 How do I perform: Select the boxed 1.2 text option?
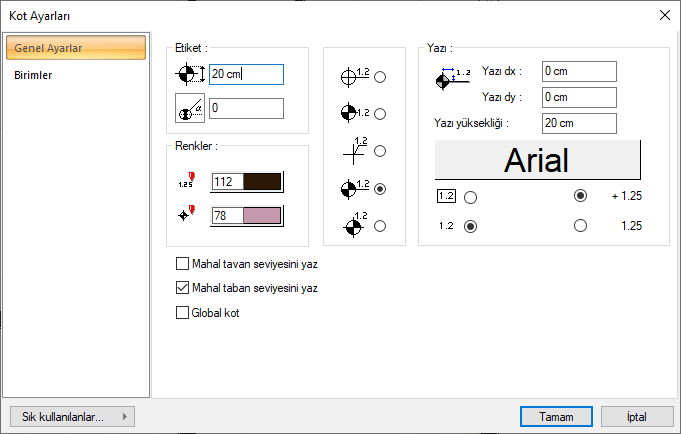coord(470,197)
